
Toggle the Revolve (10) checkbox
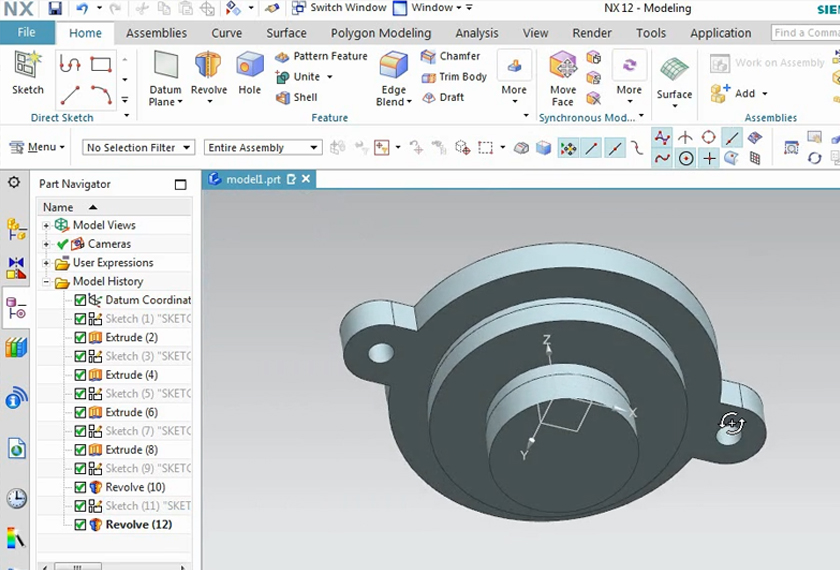coord(81,487)
